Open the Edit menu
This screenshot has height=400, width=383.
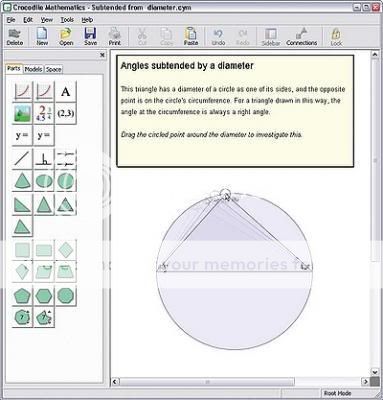pos(28,20)
